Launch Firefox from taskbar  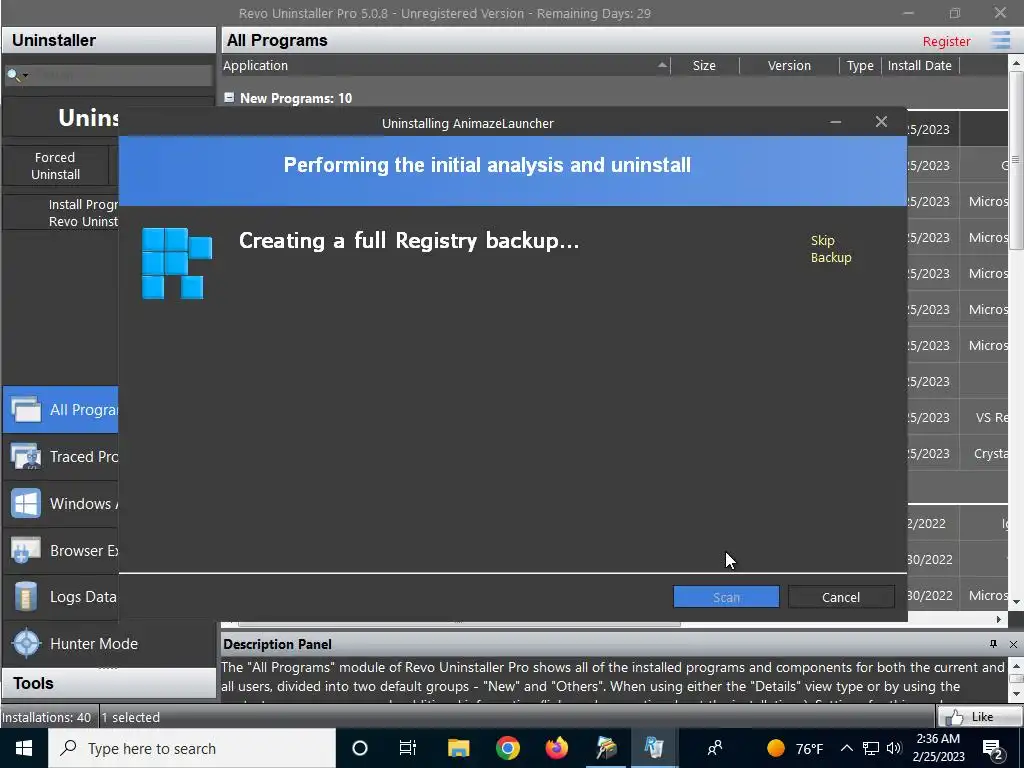(556, 748)
